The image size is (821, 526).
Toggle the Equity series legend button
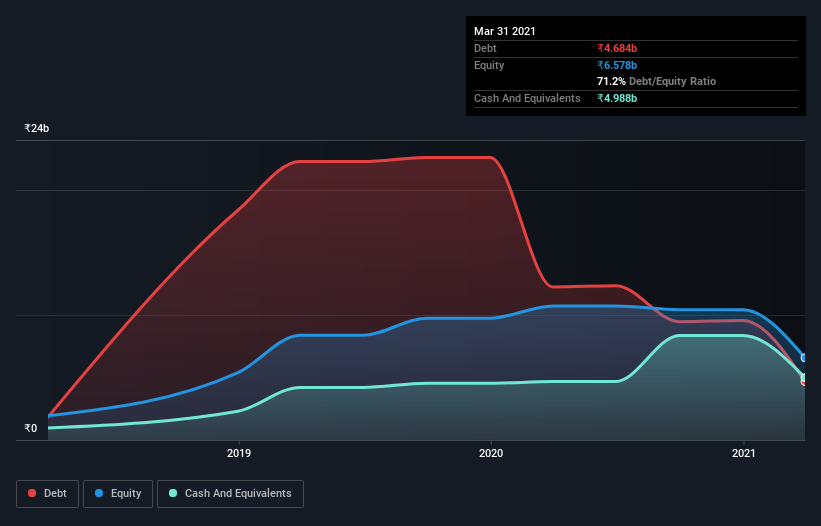[118, 494]
